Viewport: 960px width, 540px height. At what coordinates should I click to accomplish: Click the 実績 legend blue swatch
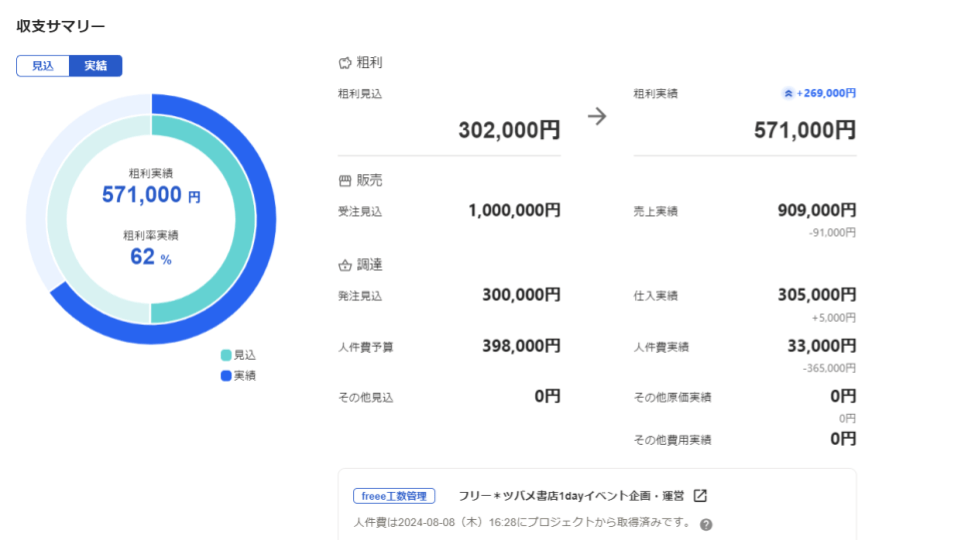tap(226, 376)
